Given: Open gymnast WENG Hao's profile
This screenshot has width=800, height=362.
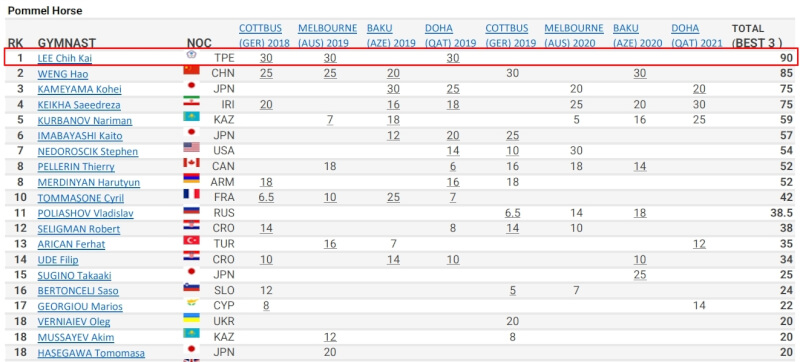Looking at the screenshot, I should [63, 74].
